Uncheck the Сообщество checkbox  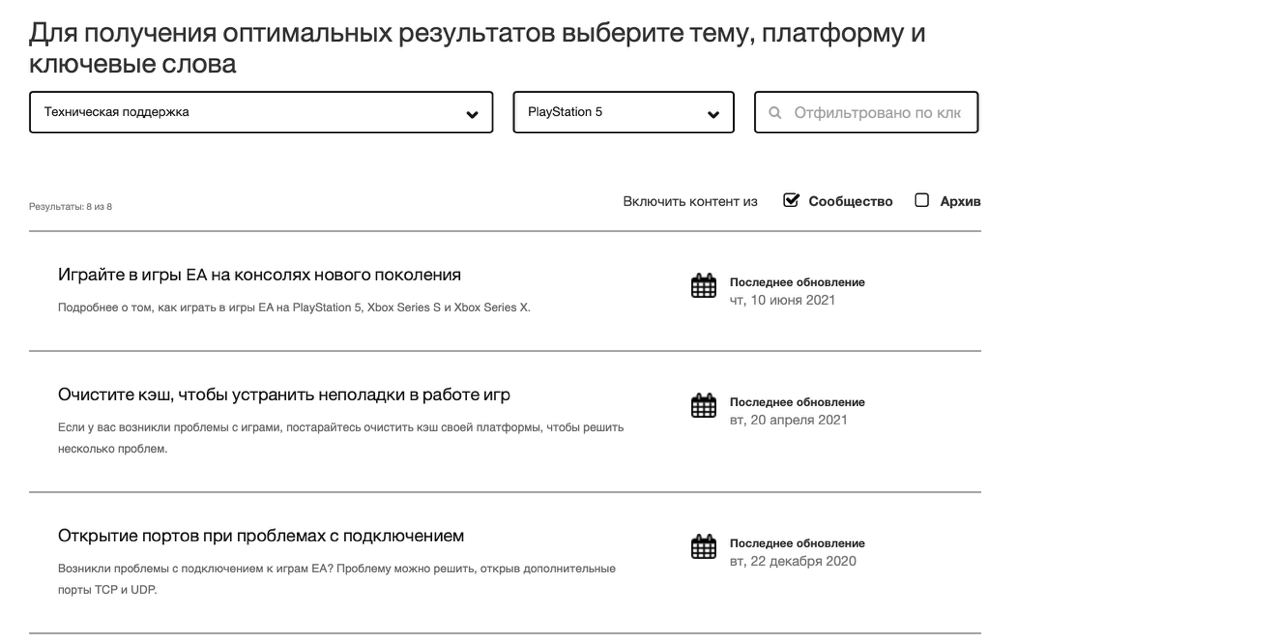(x=791, y=200)
